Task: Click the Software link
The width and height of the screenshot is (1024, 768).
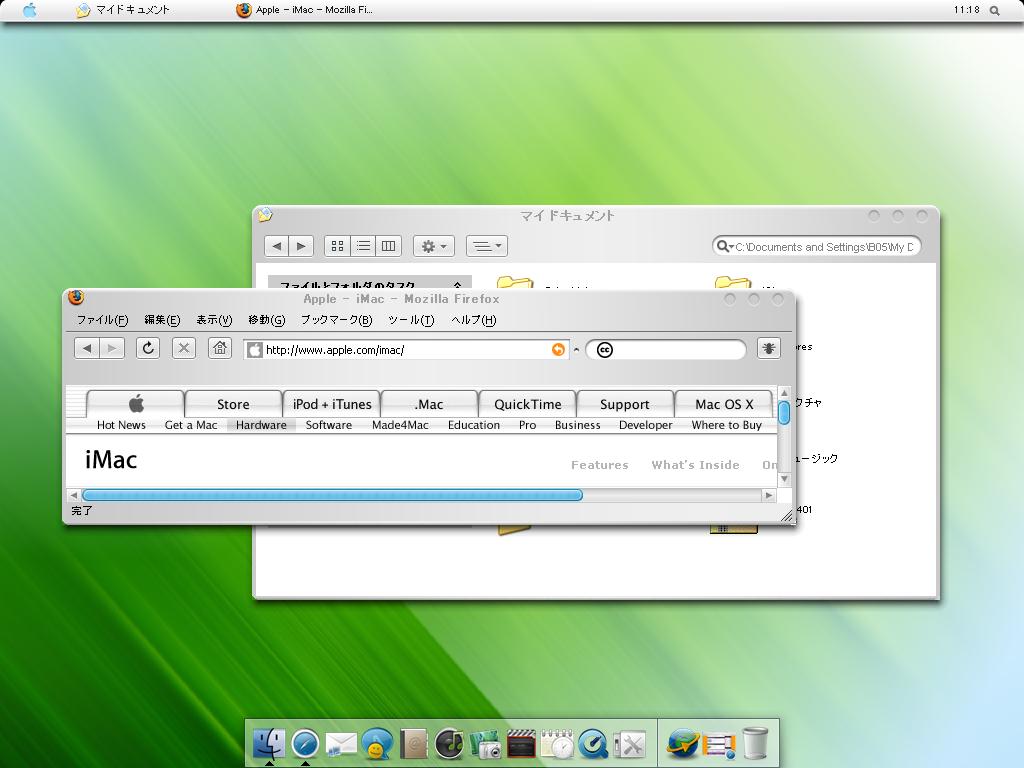Action: point(328,425)
